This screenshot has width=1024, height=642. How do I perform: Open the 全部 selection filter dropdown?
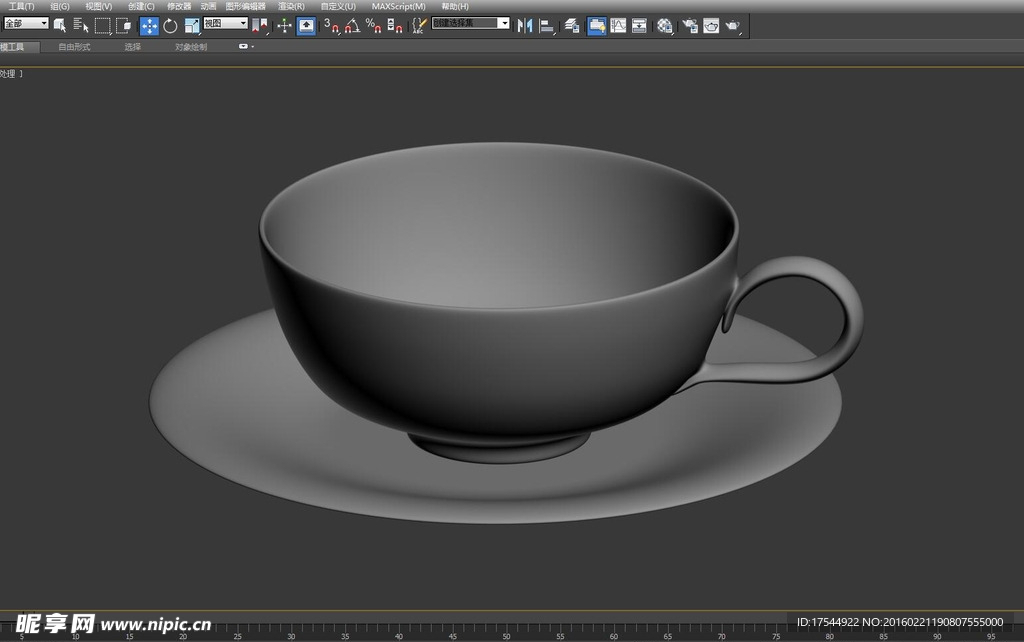tap(26, 23)
